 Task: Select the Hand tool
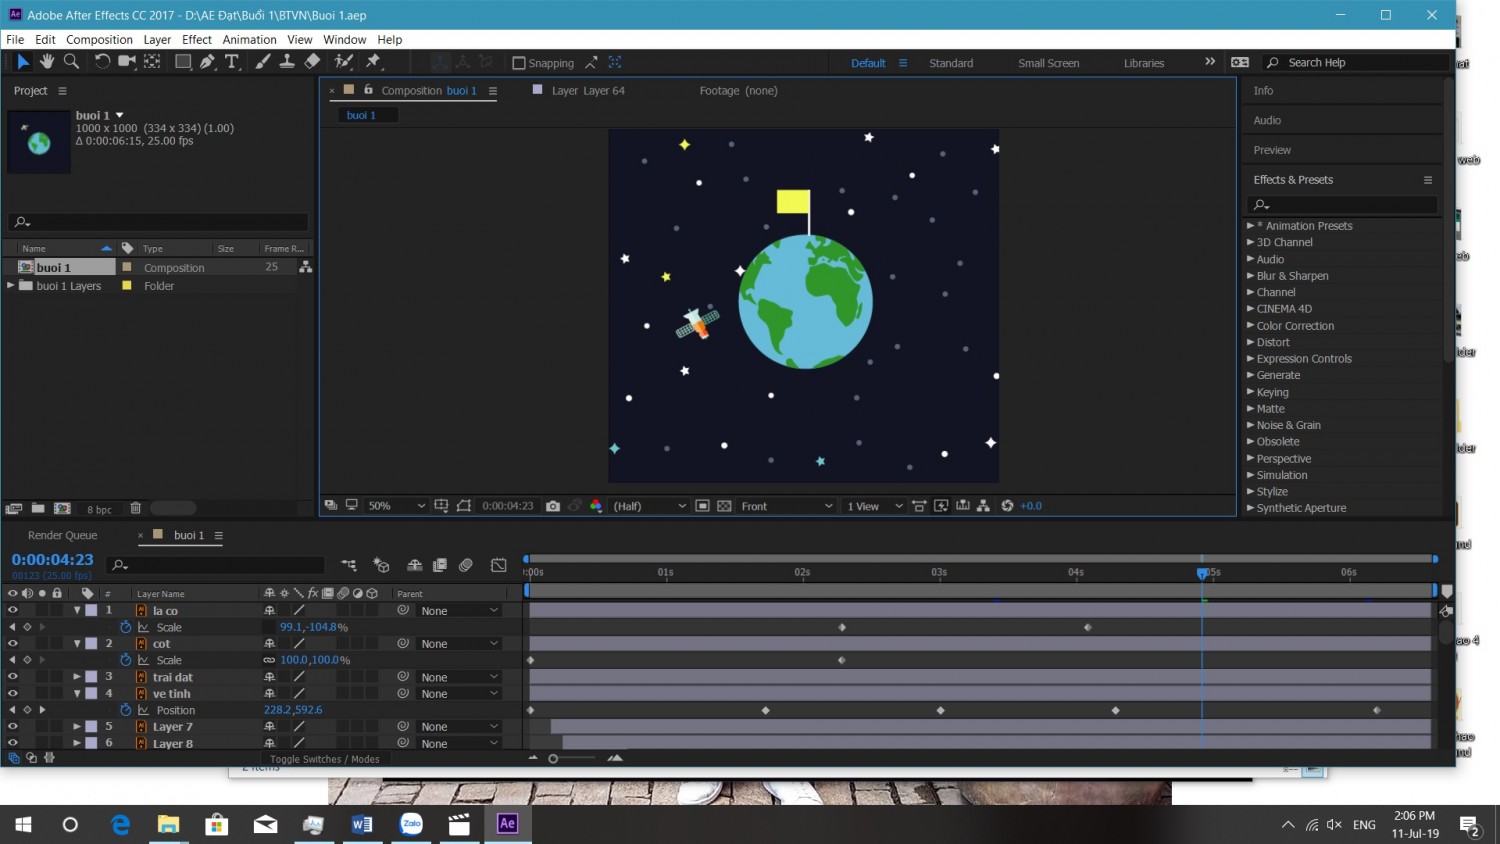(x=47, y=62)
